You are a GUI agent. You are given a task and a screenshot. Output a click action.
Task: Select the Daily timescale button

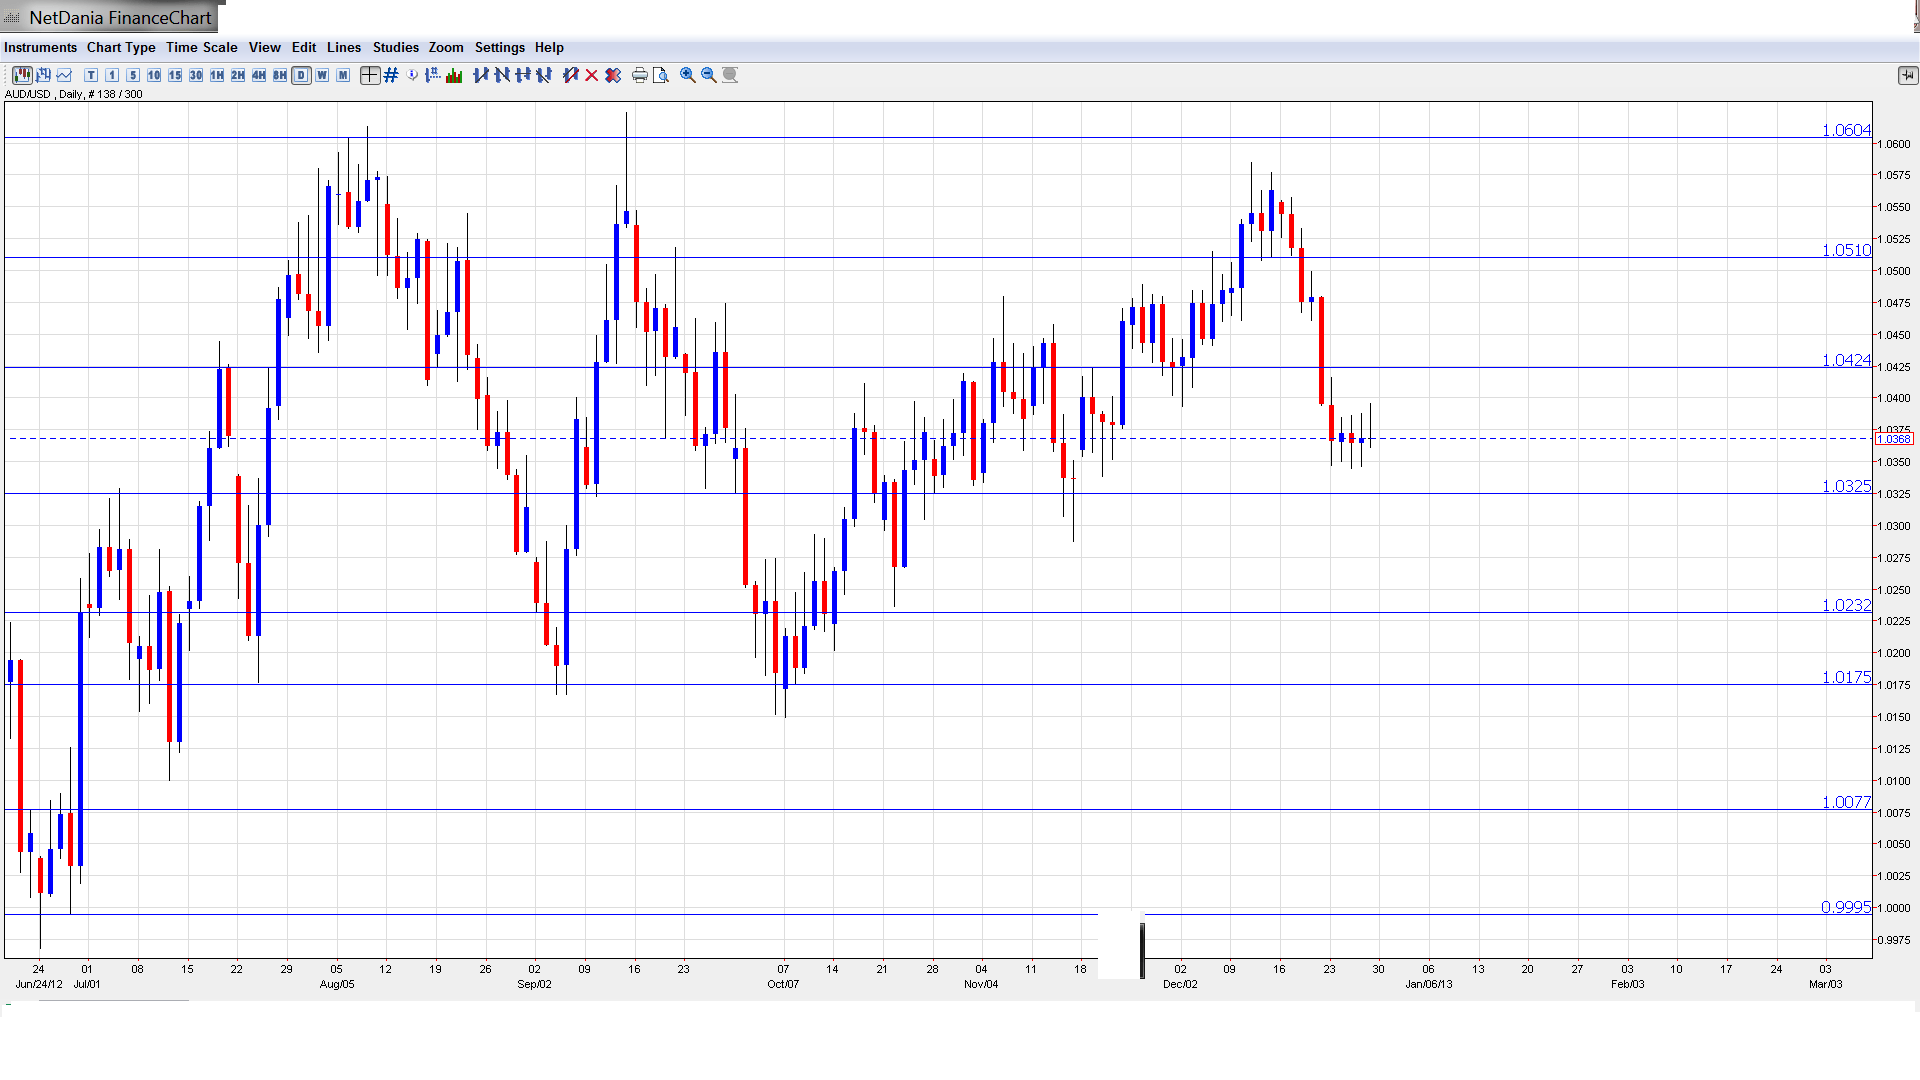(301, 75)
